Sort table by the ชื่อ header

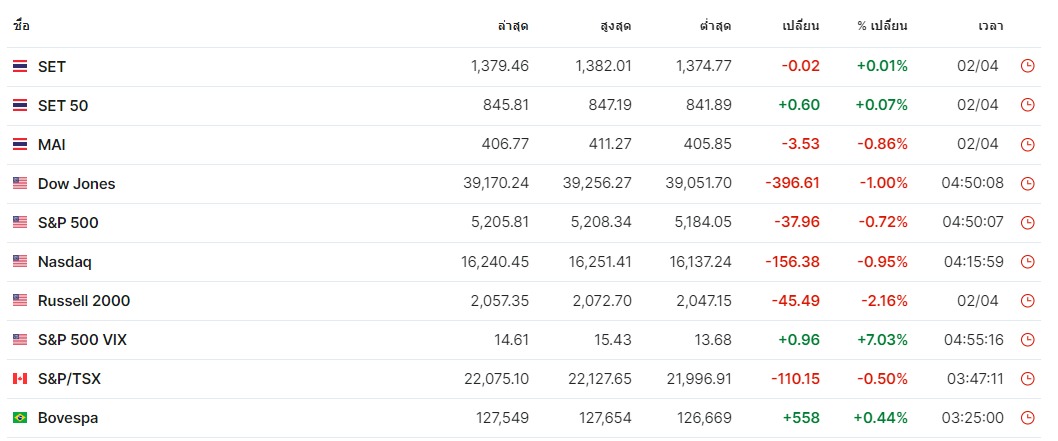point(21,26)
